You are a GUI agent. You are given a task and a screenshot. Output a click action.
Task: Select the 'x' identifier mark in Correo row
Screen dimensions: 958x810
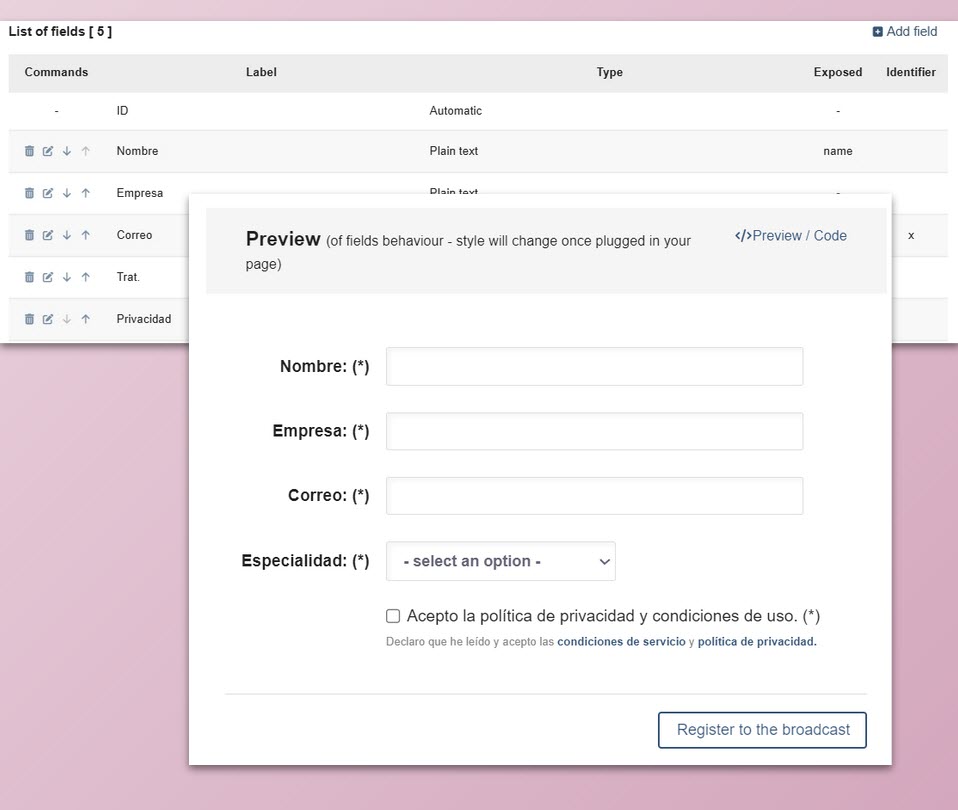click(911, 235)
